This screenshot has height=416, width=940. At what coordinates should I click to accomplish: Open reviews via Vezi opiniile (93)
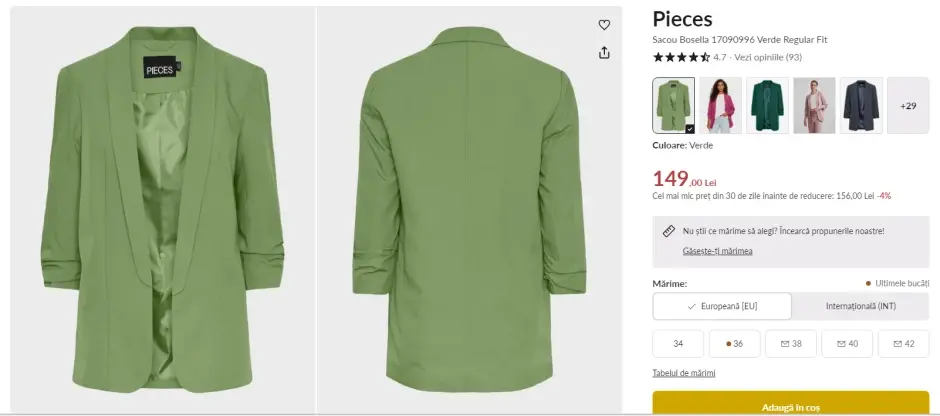766,57
